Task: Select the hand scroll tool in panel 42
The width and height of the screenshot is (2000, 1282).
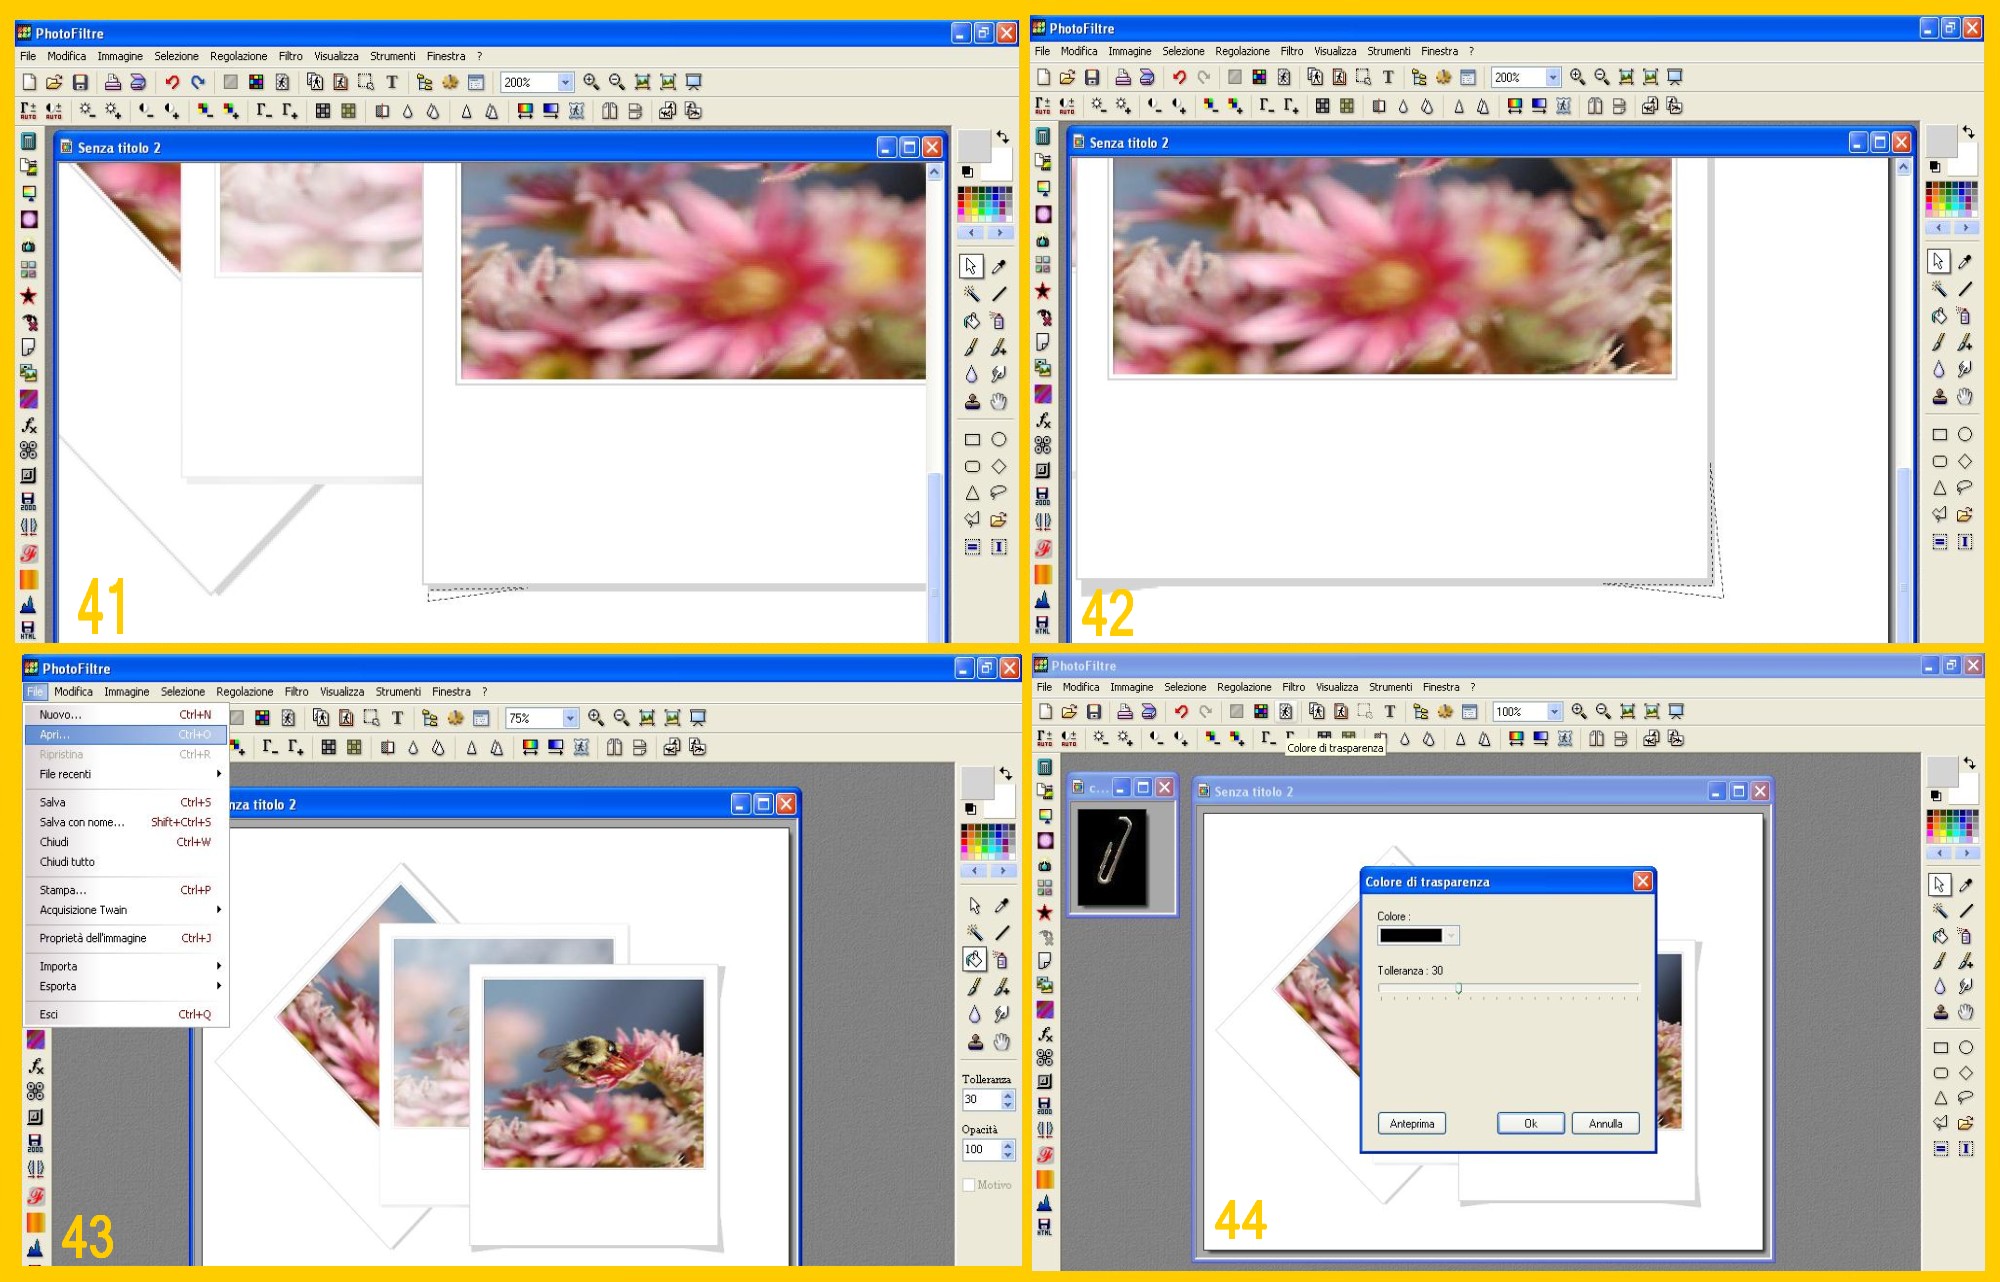Action: (1965, 397)
